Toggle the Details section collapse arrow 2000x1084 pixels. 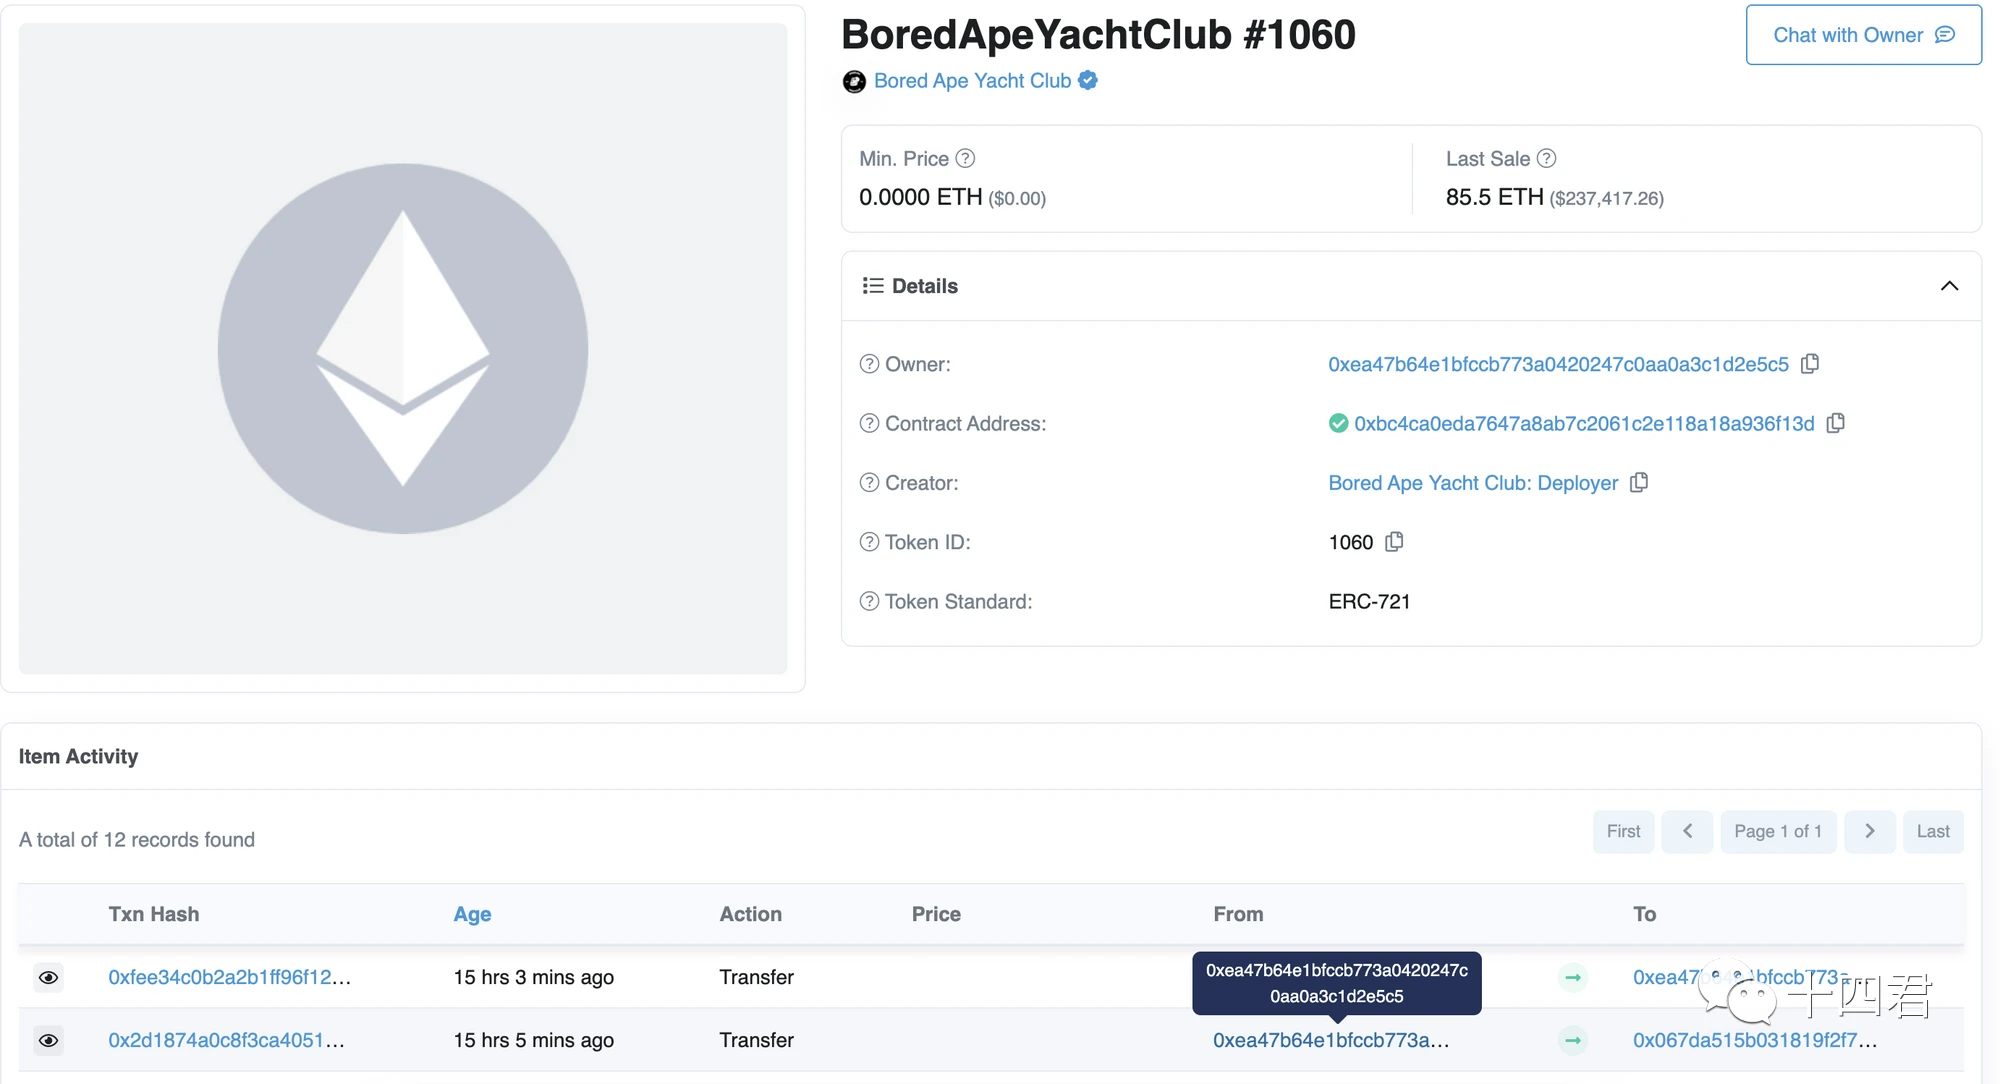(1948, 286)
